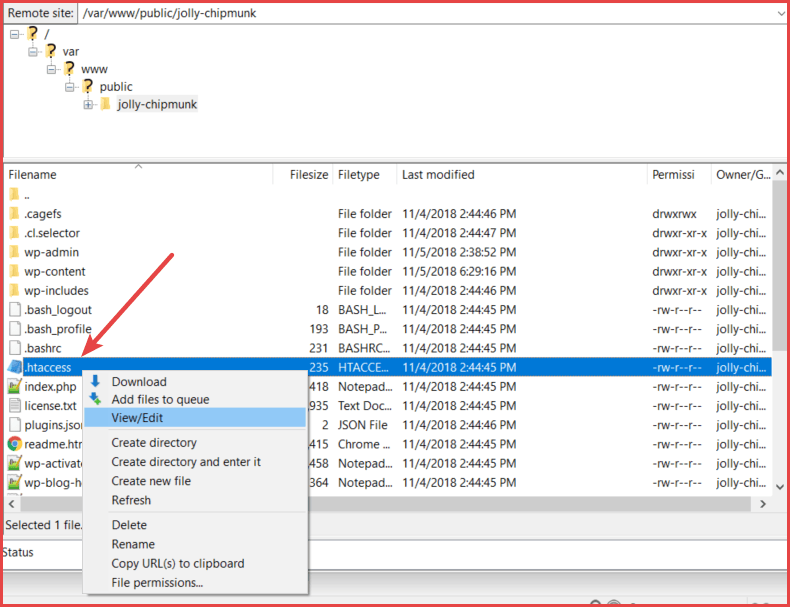The height and width of the screenshot is (607, 790).
Task: Click the www folder question-mark icon
Action: point(69,69)
